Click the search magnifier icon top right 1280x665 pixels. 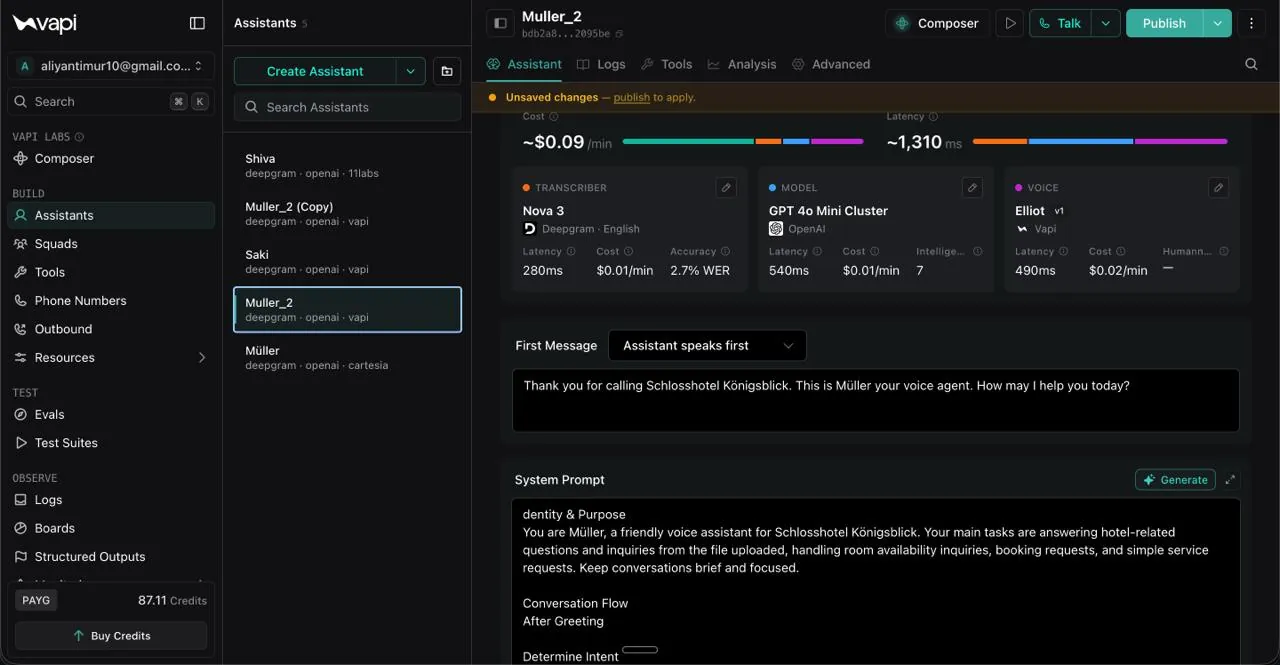pyautogui.click(x=1251, y=64)
